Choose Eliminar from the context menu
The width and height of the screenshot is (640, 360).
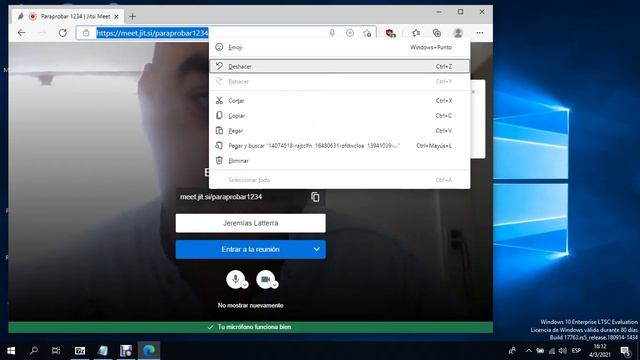(339, 161)
